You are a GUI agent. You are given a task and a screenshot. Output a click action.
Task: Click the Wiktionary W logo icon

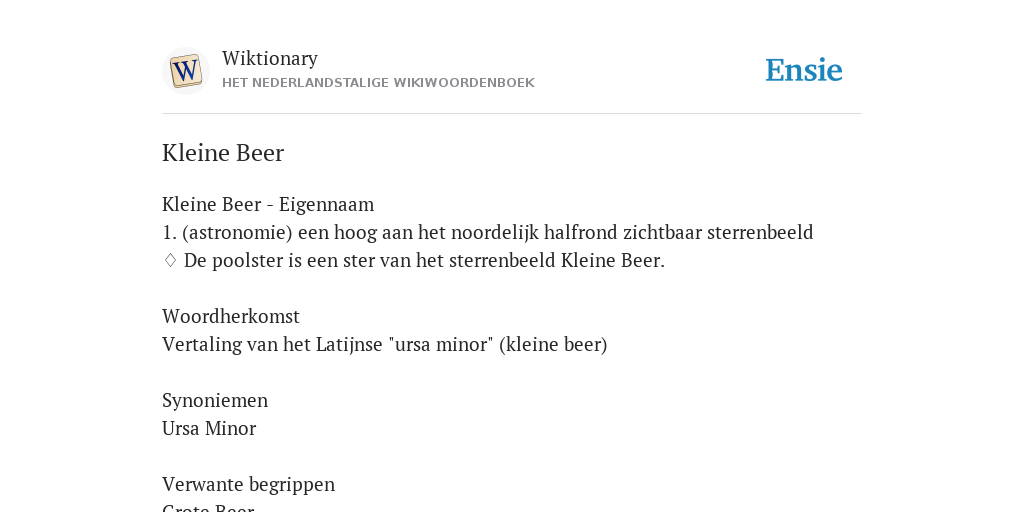tap(185, 71)
